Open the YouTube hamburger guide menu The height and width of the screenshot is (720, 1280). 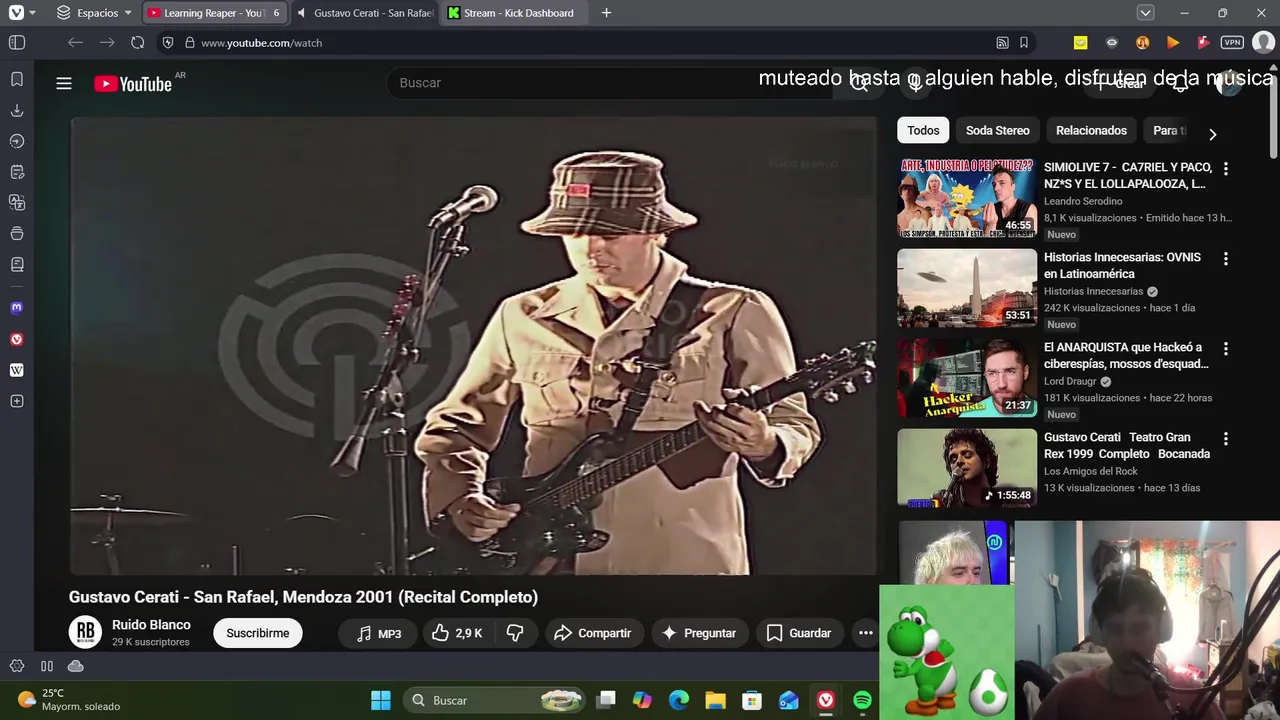[64, 83]
